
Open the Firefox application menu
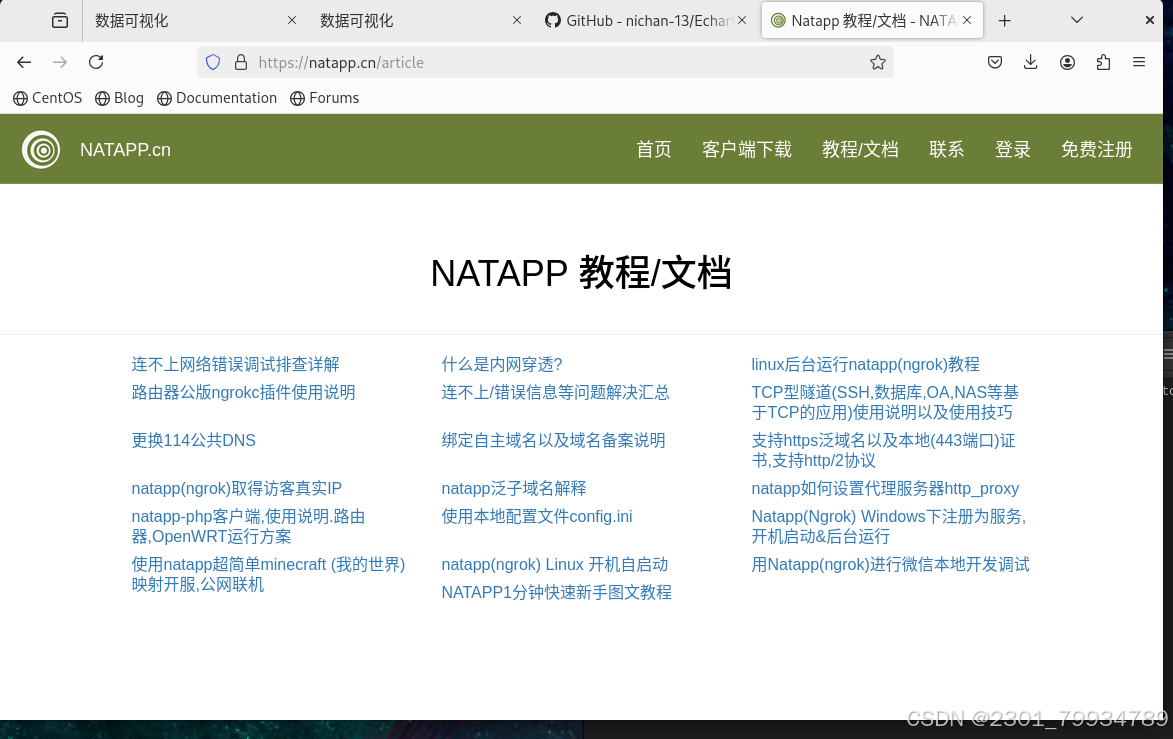(1139, 62)
